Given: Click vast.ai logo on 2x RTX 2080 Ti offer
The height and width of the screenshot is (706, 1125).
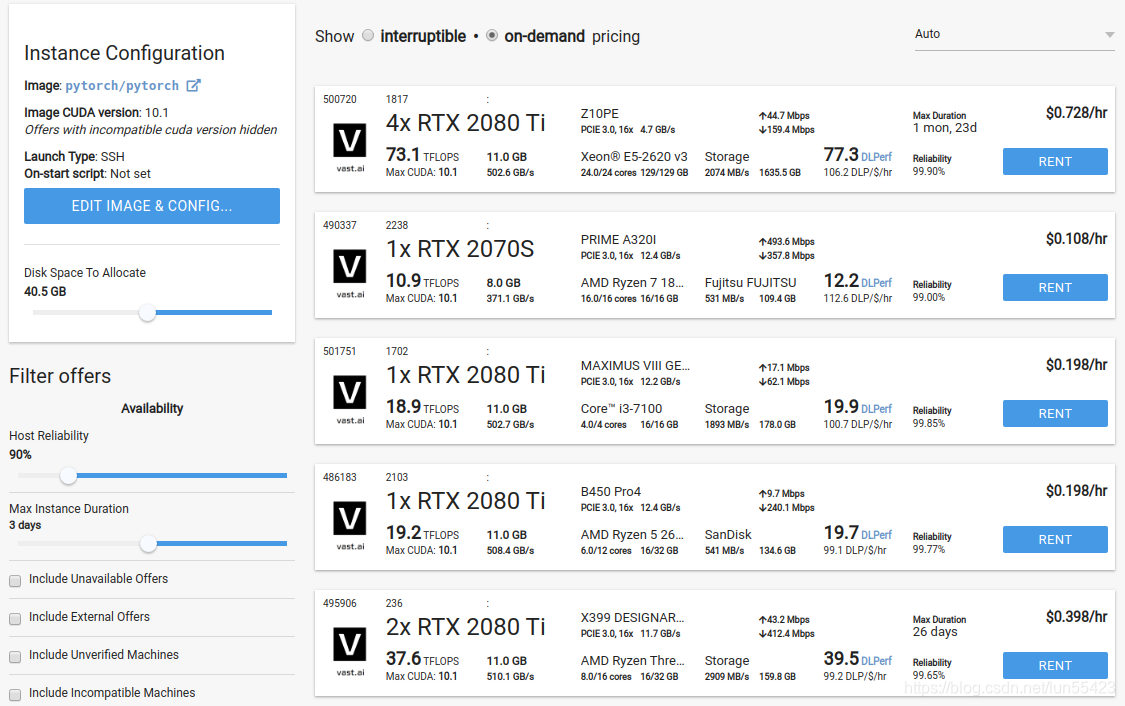Looking at the screenshot, I should (350, 650).
